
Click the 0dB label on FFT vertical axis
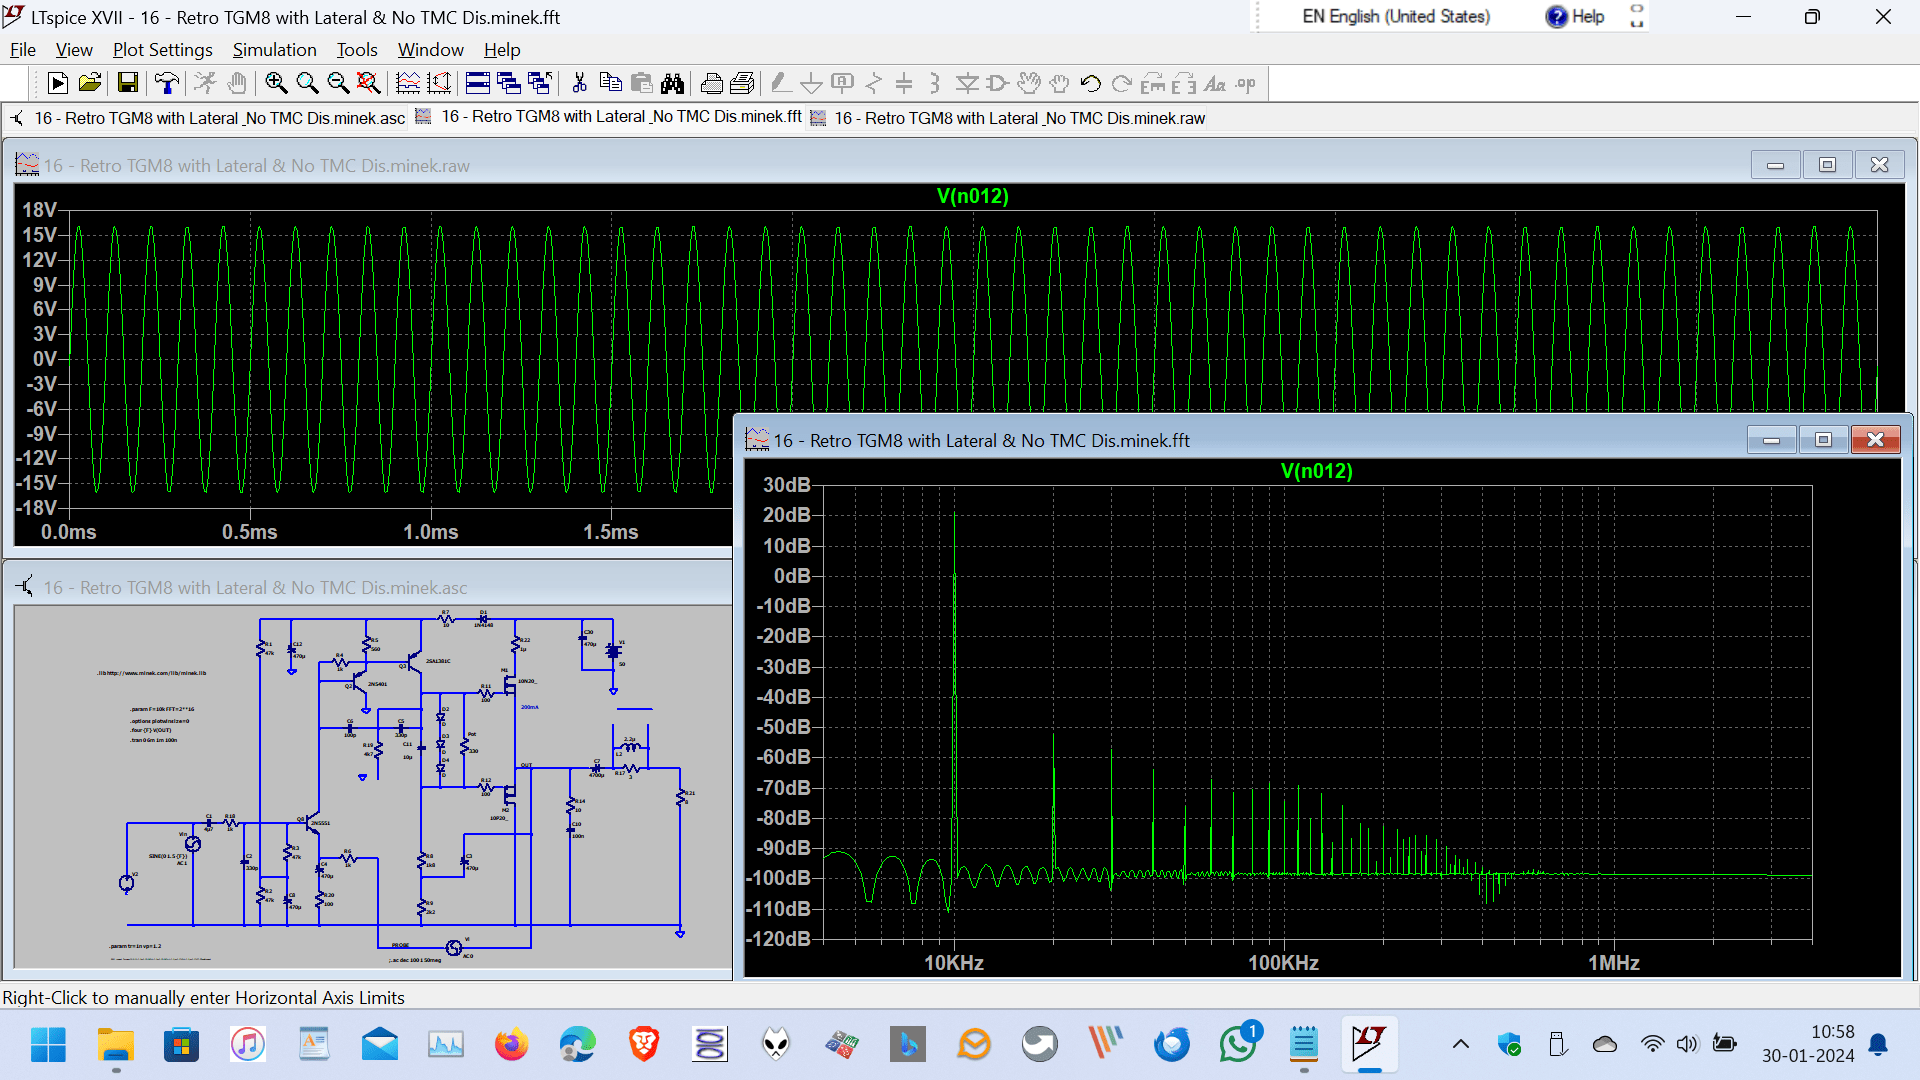[x=792, y=576]
